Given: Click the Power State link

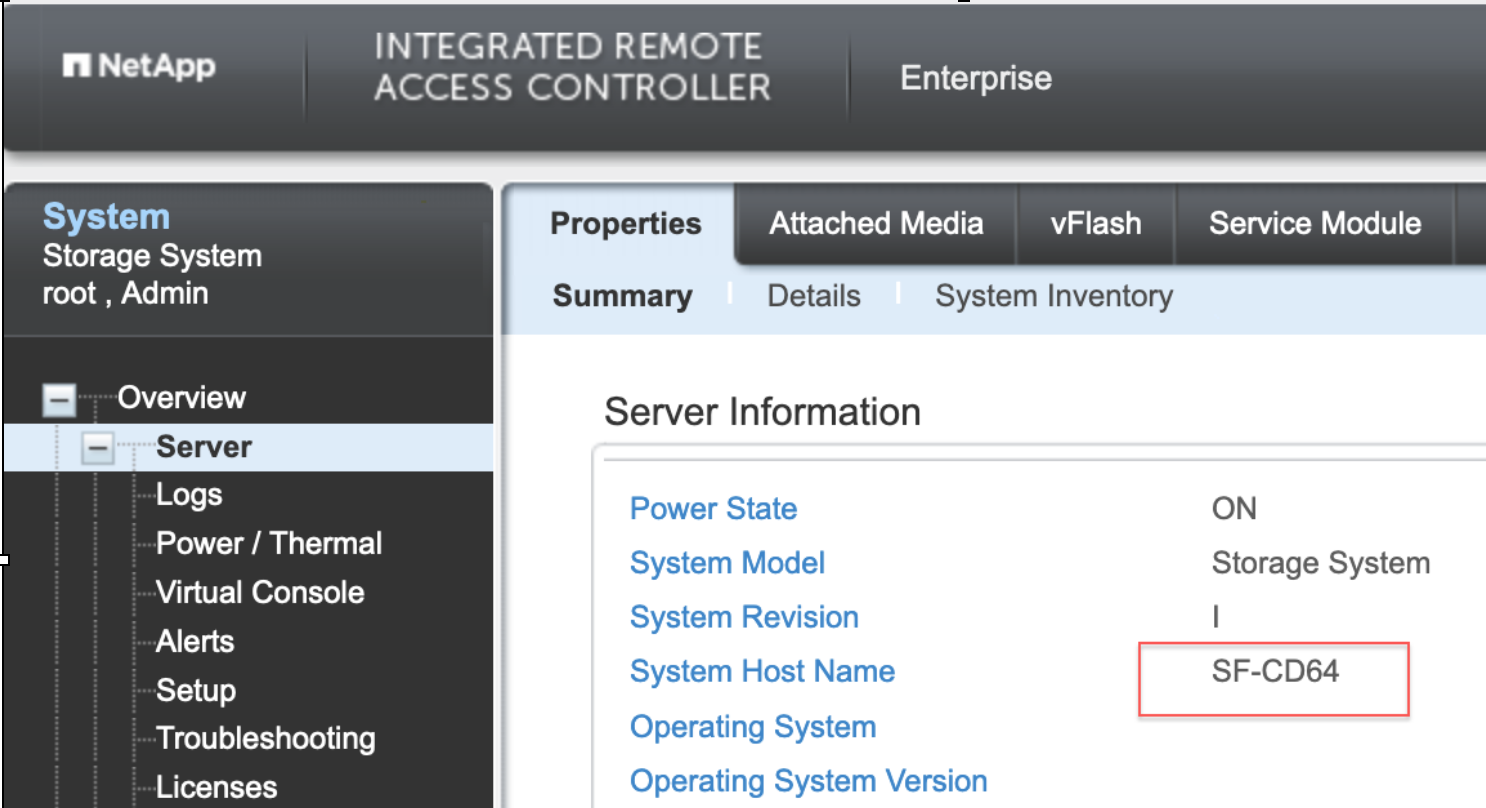Looking at the screenshot, I should click(x=713, y=509).
